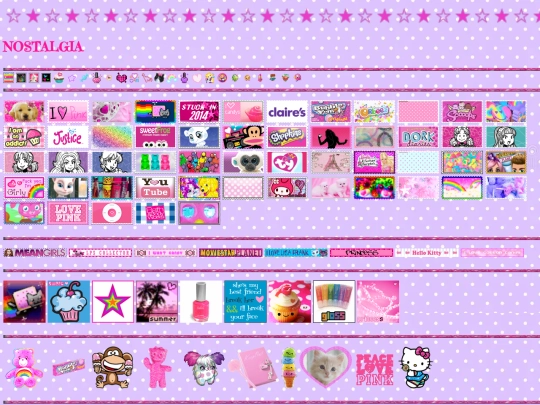This screenshot has width=540, height=405.
Task: Click the blue wrapped candy pixel icon
Action: tap(84, 78)
